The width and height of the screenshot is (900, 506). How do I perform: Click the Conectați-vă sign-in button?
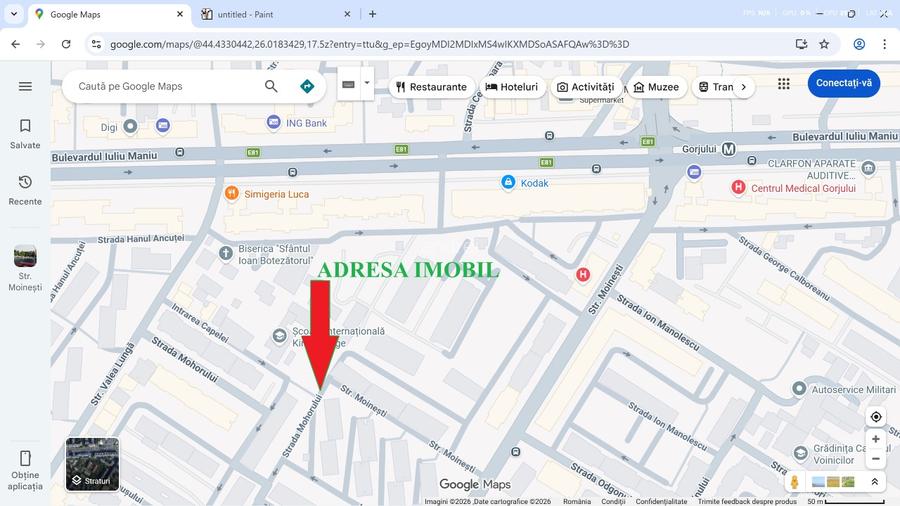[843, 83]
